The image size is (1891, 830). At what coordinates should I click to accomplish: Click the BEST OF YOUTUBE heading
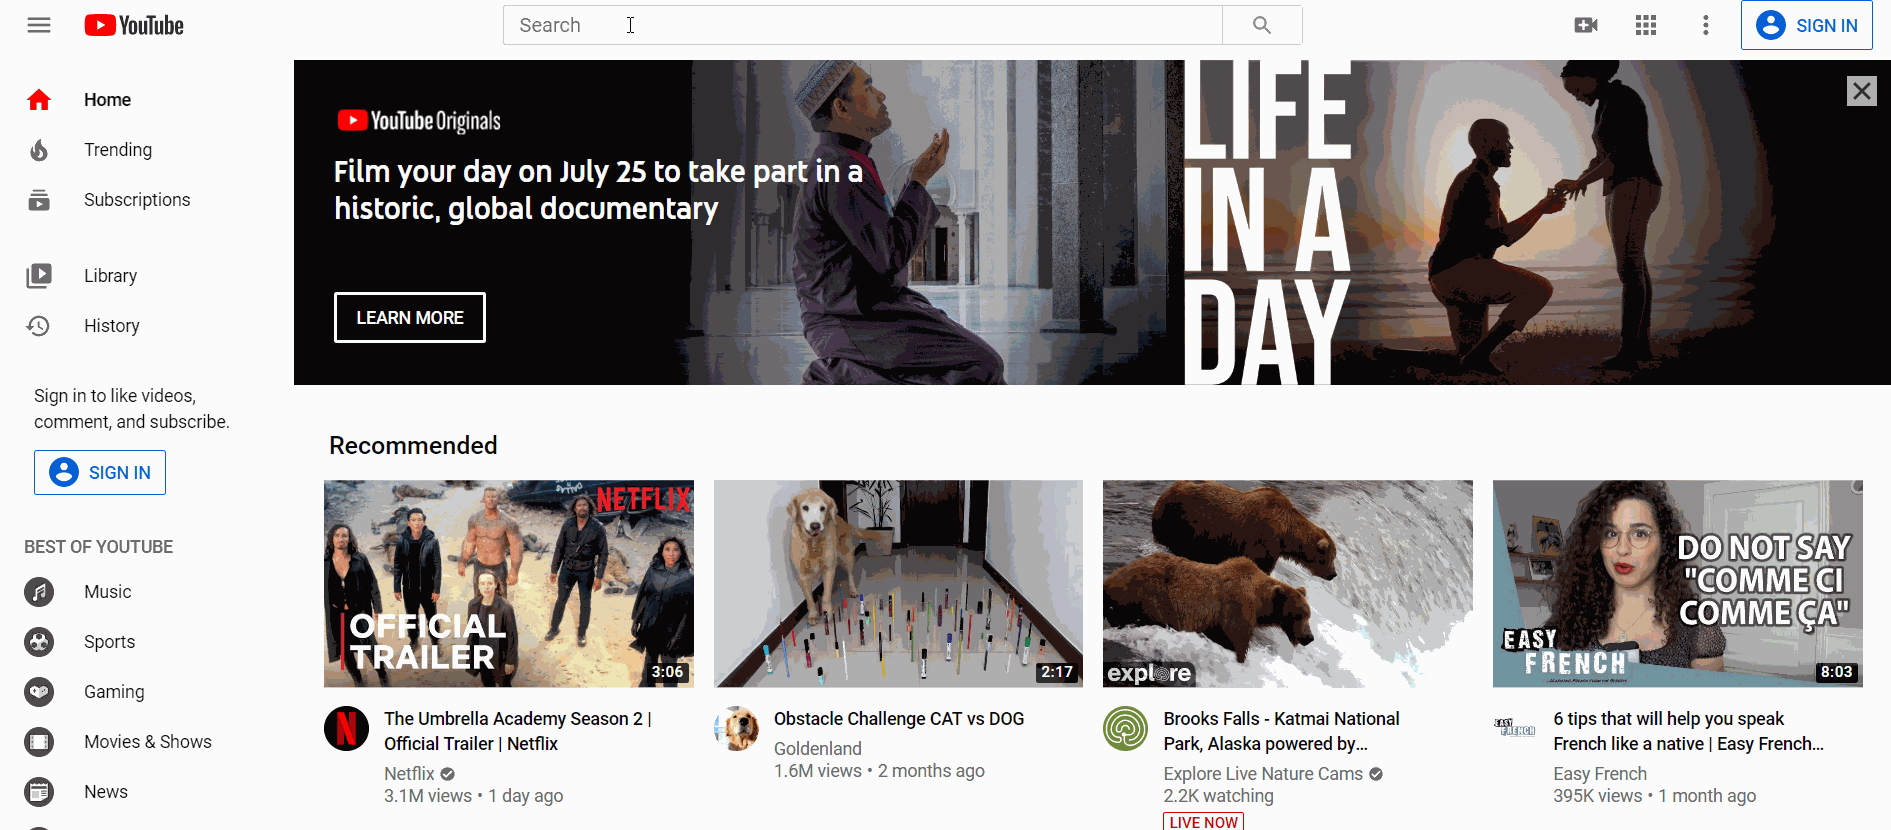pyautogui.click(x=99, y=547)
